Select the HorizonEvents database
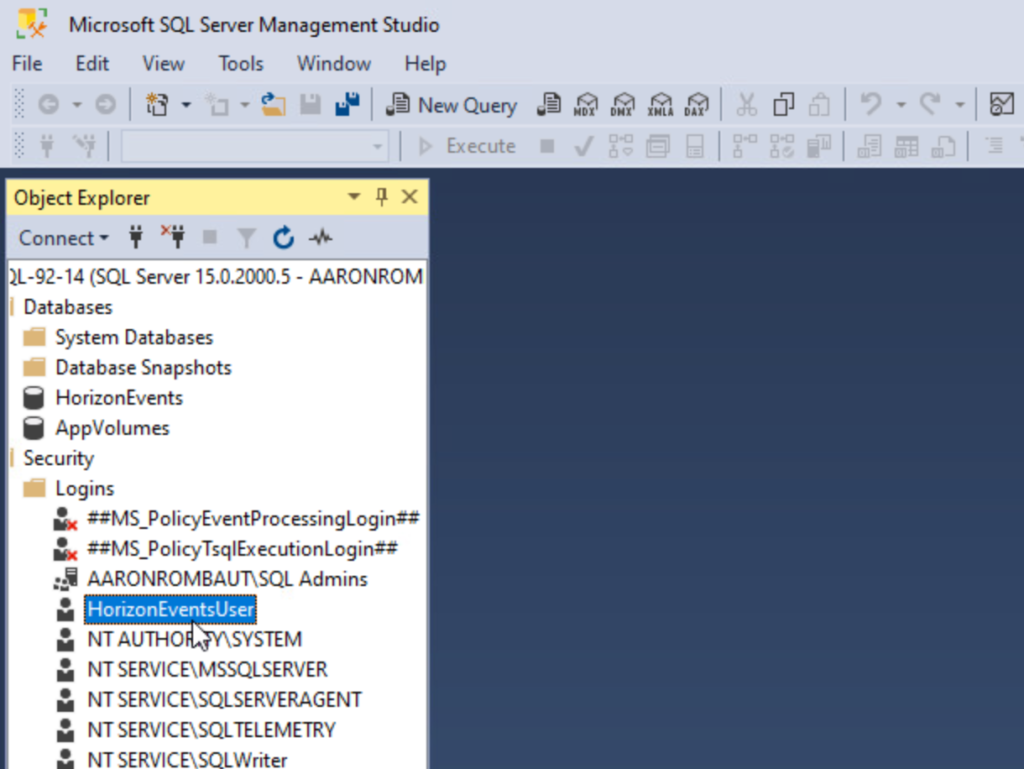Viewport: 1024px width, 769px height. 119,398
